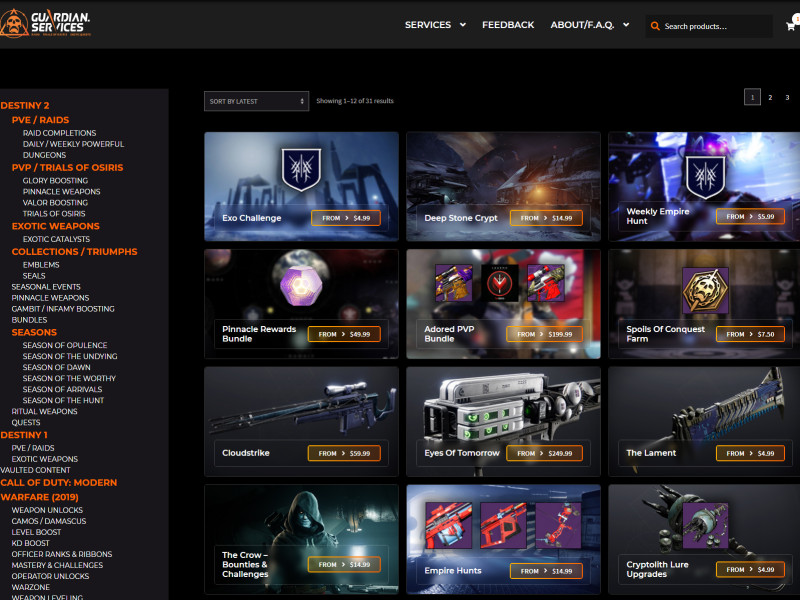
Task: Click Deep Stone Crypt From $14.99 button
Action: click(x=546, y=218)
